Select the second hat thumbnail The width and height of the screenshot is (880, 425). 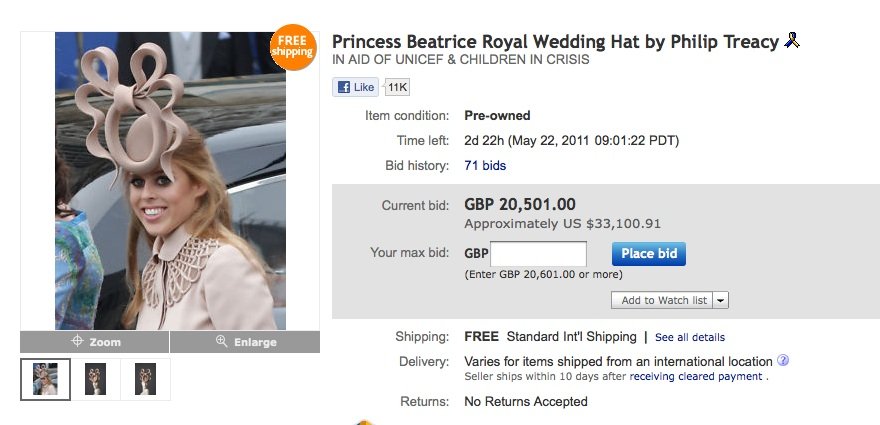[95, 379]
